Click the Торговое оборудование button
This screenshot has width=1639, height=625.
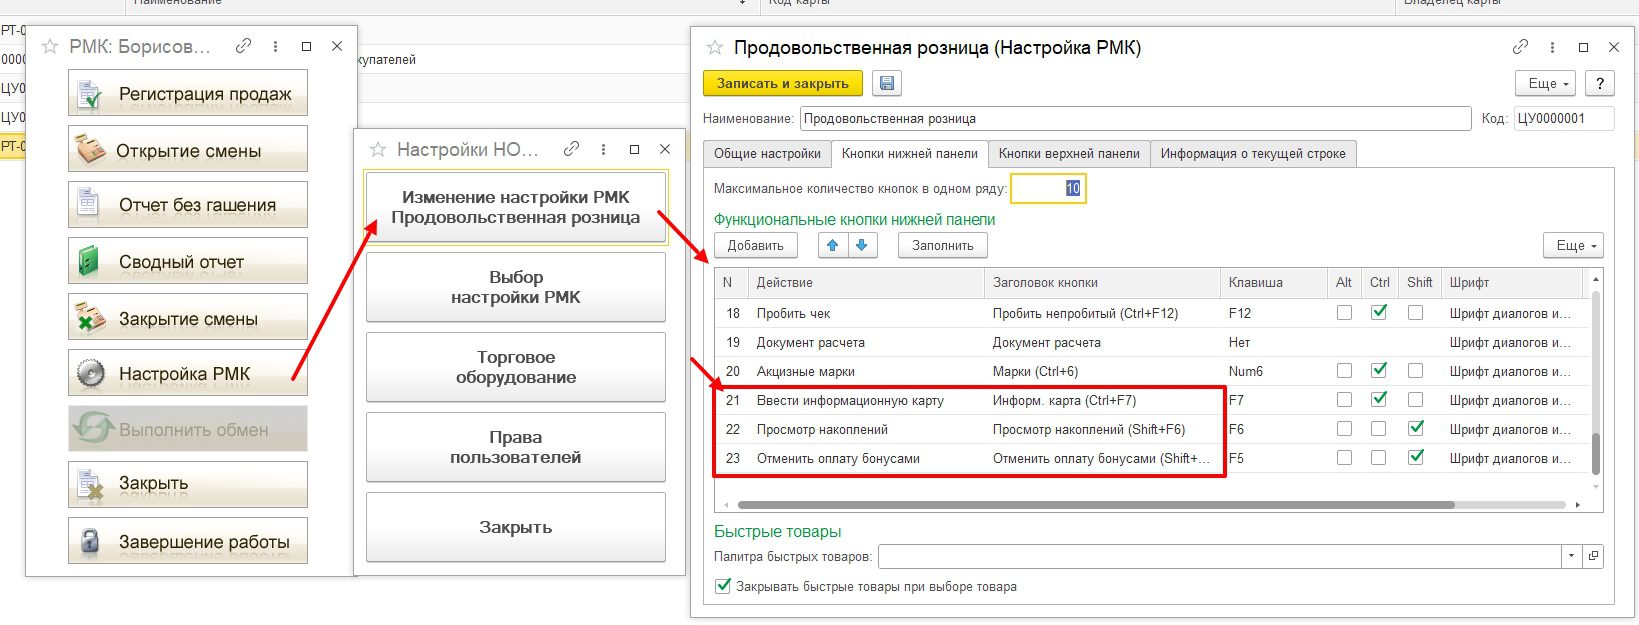tap(515, 367)
